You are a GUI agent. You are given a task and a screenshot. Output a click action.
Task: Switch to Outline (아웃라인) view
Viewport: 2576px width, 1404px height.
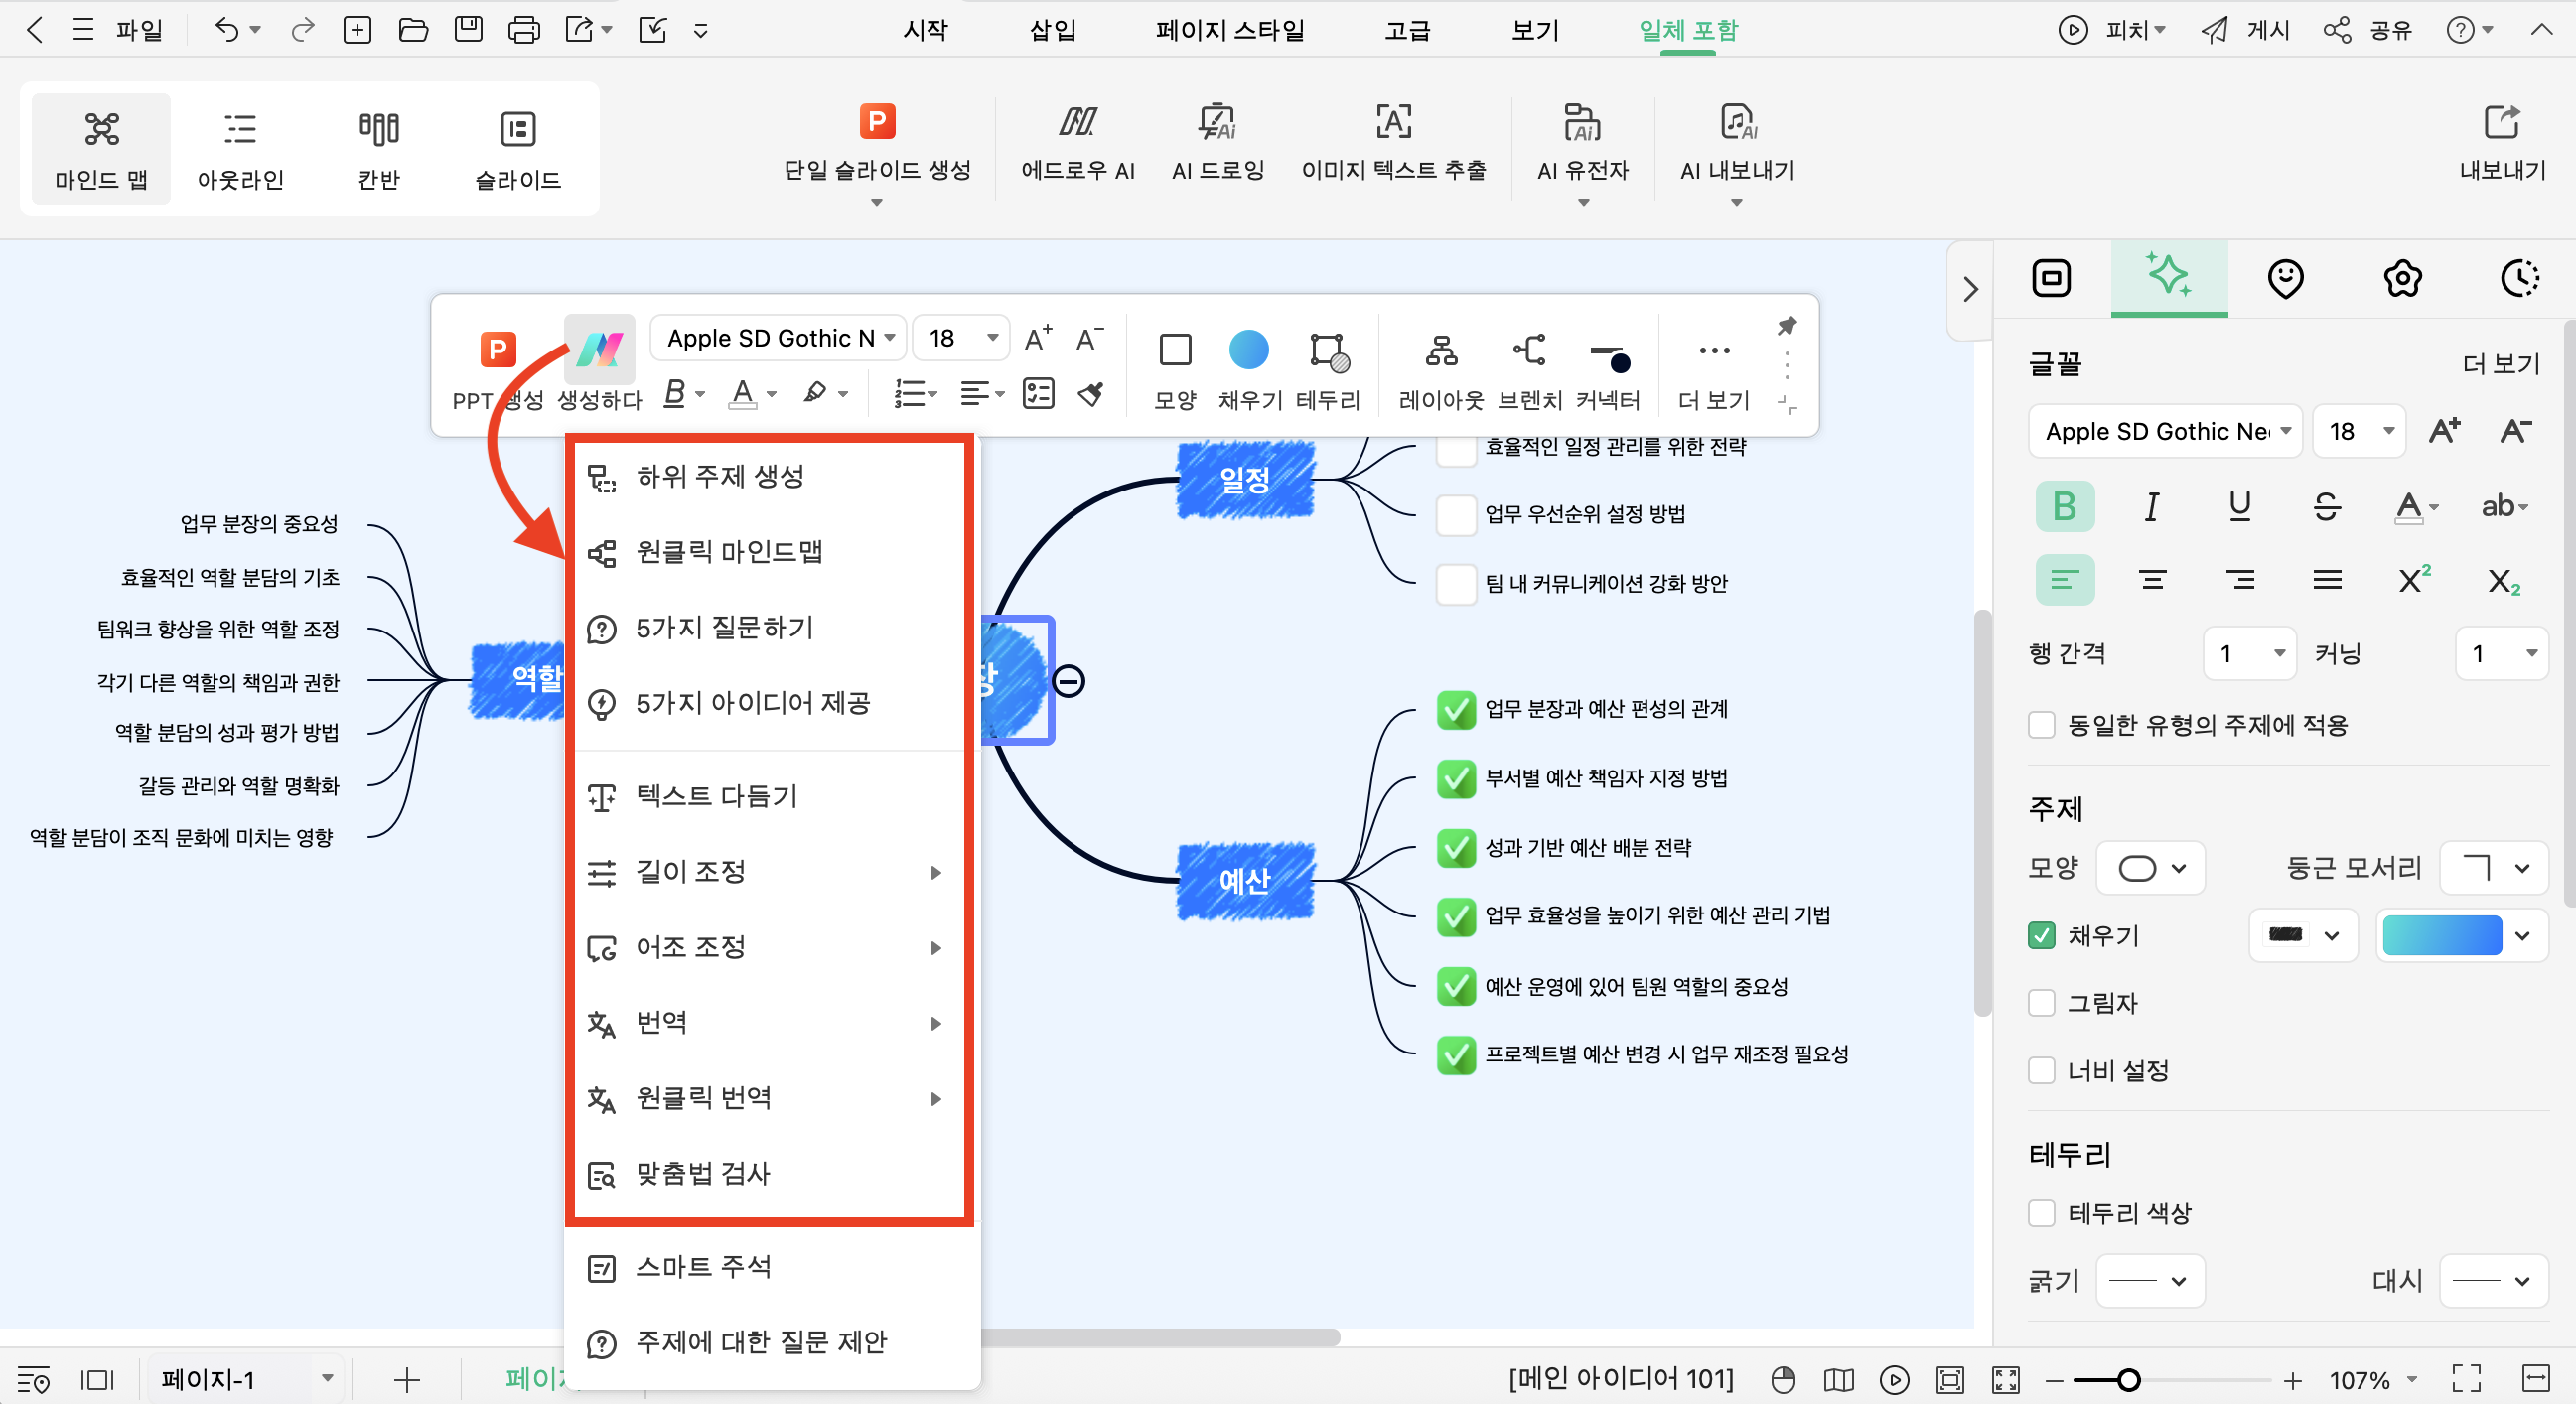pos(240,149)
